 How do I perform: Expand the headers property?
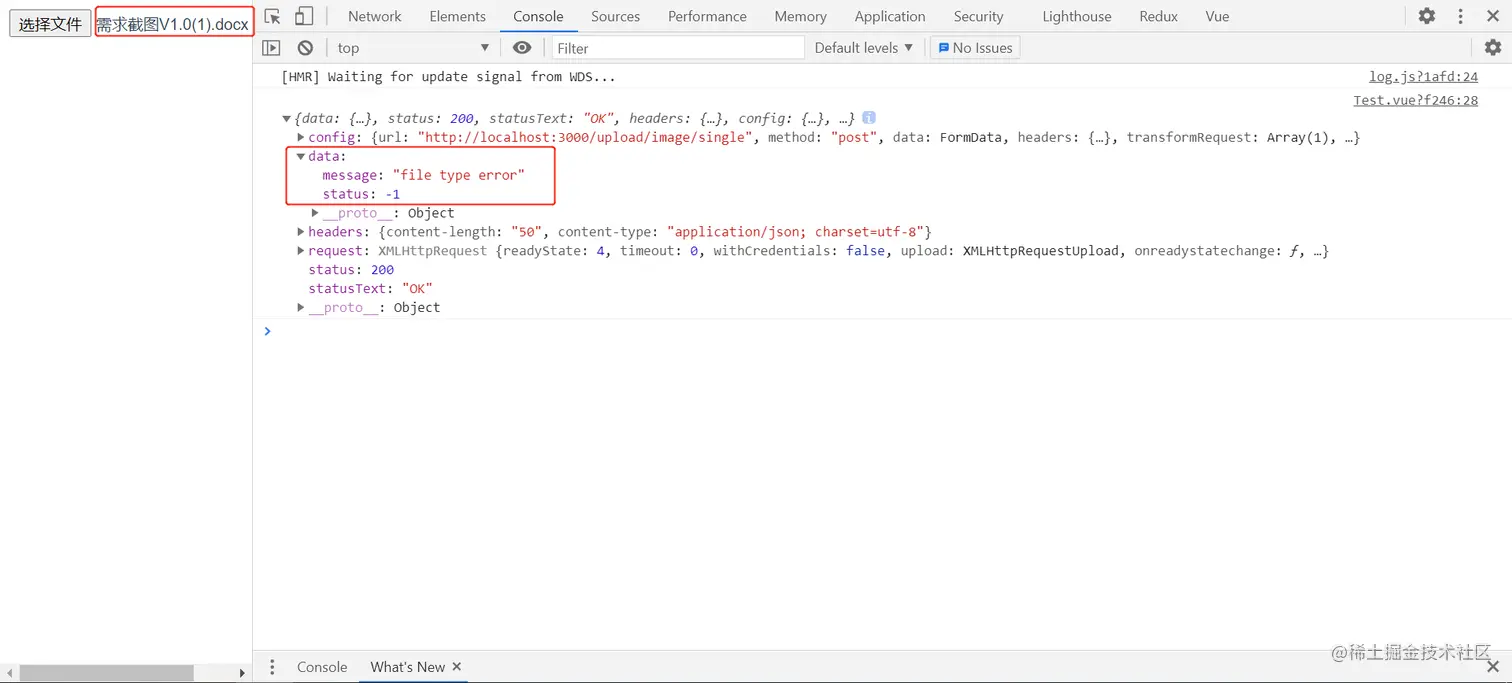301,232
